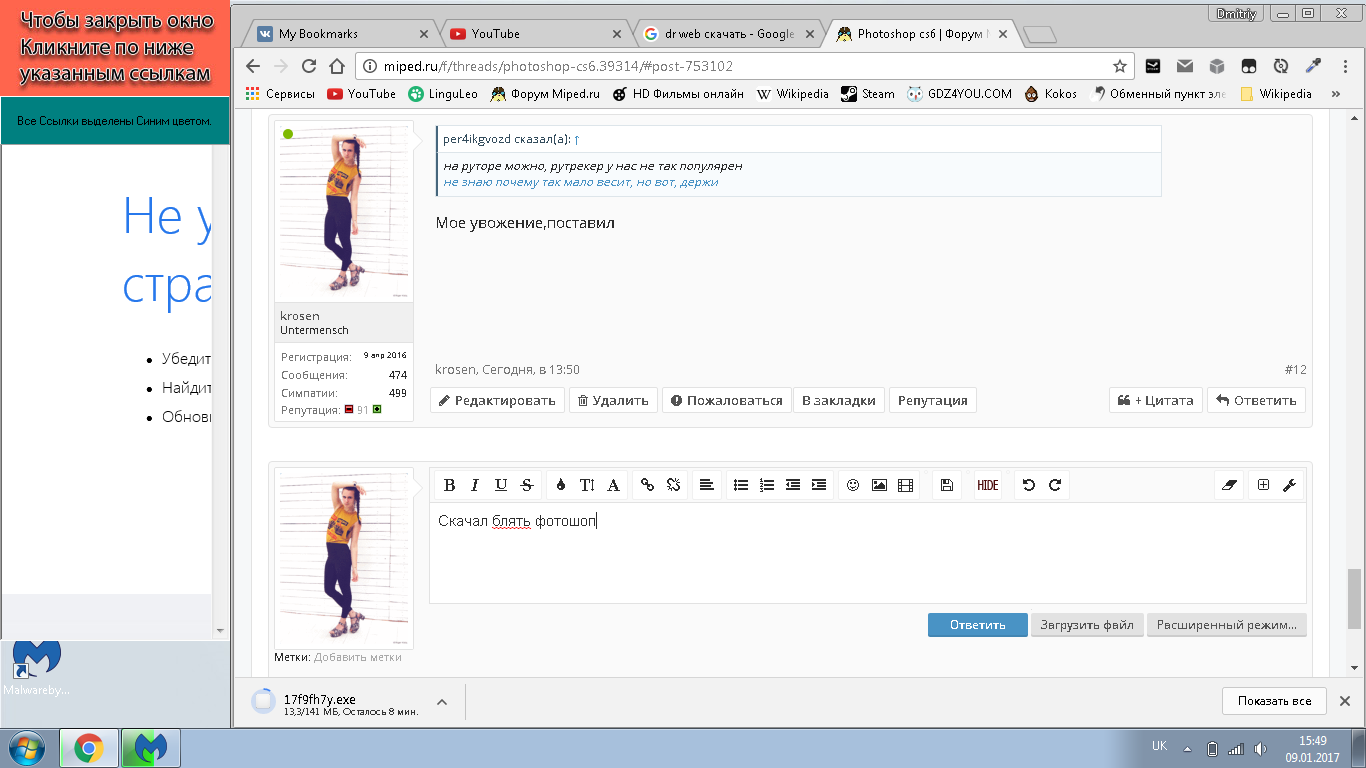Image resolution: width=1366 pixels, height=768 pixels.
Task: Click the Репутация button
Action: (932, 400)
